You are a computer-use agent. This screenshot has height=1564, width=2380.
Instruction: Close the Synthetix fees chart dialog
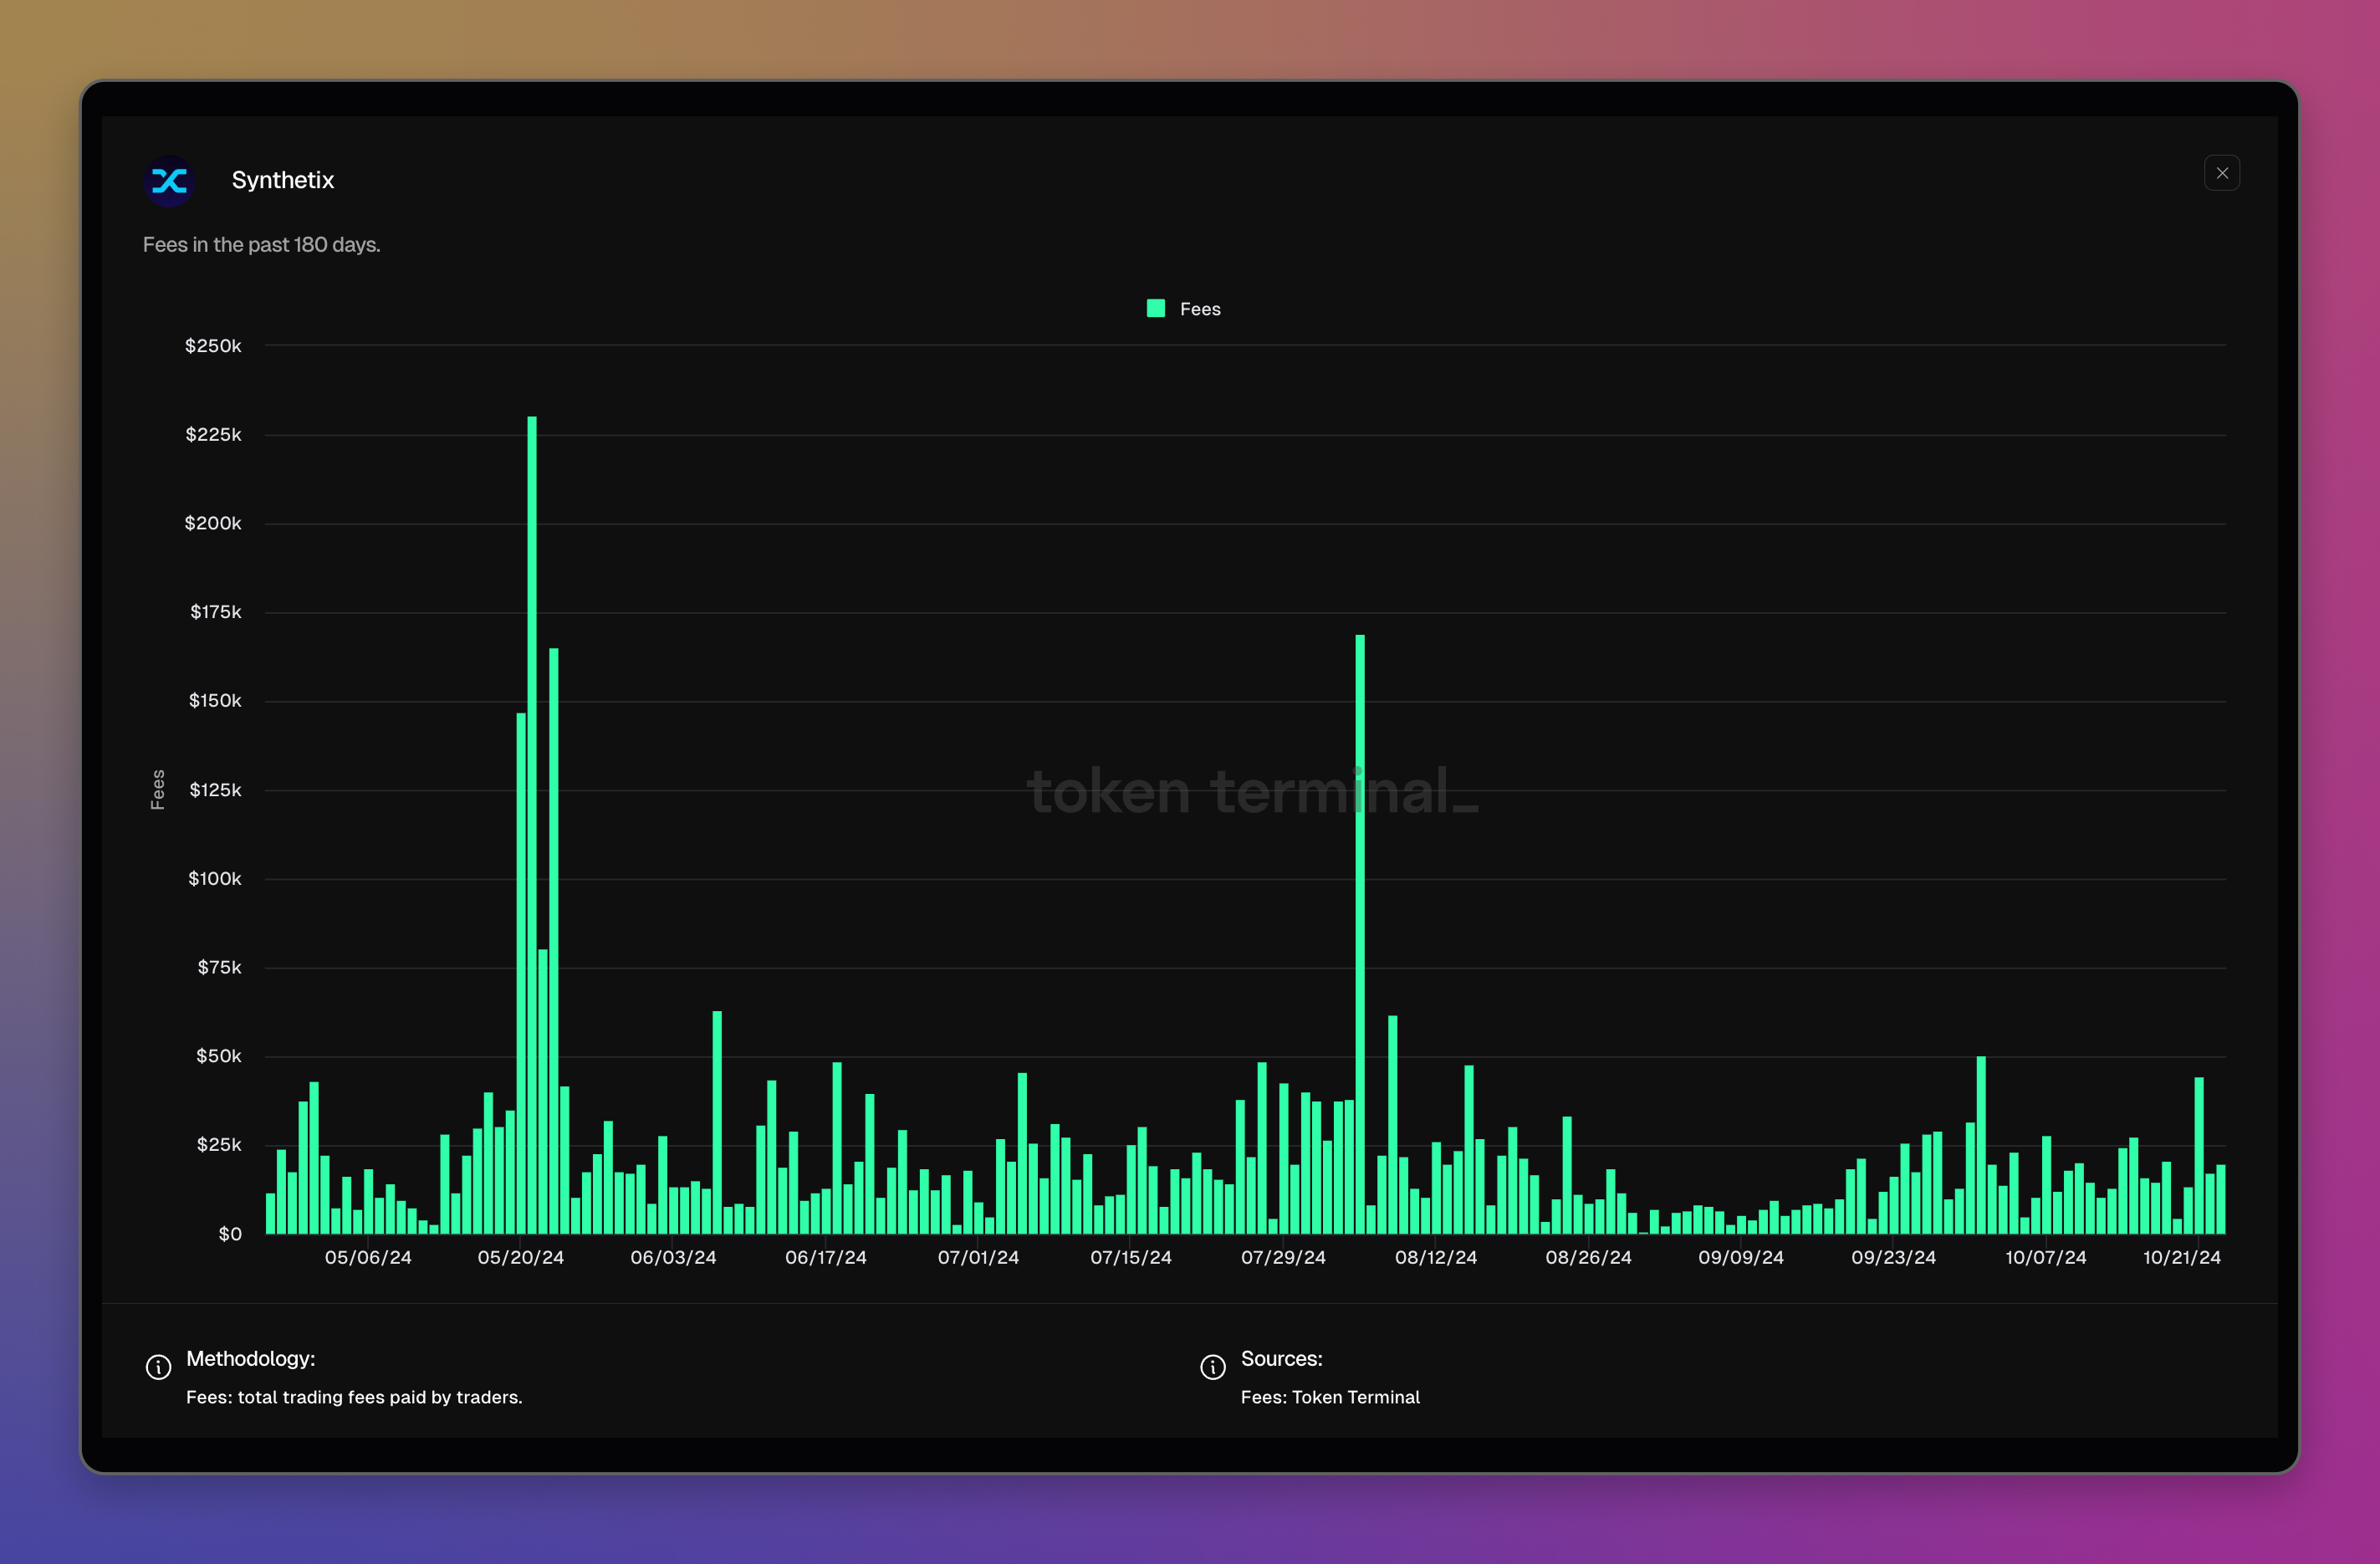[2221, 173]
